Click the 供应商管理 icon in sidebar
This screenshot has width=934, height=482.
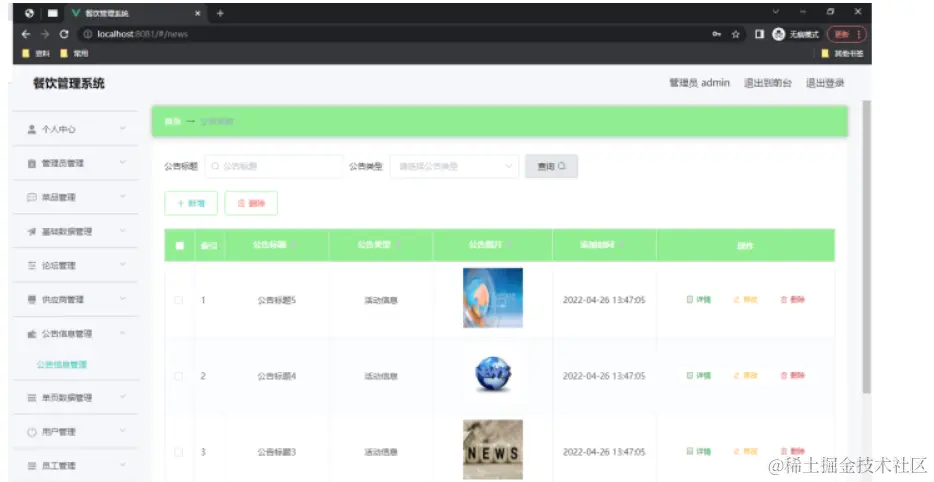tap(32, 299)
